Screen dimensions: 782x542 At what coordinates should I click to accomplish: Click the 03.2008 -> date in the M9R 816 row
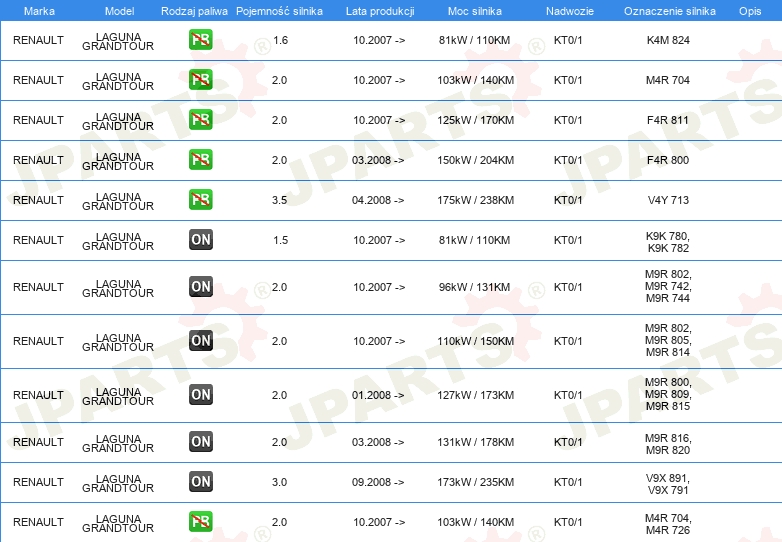(378, 442)
